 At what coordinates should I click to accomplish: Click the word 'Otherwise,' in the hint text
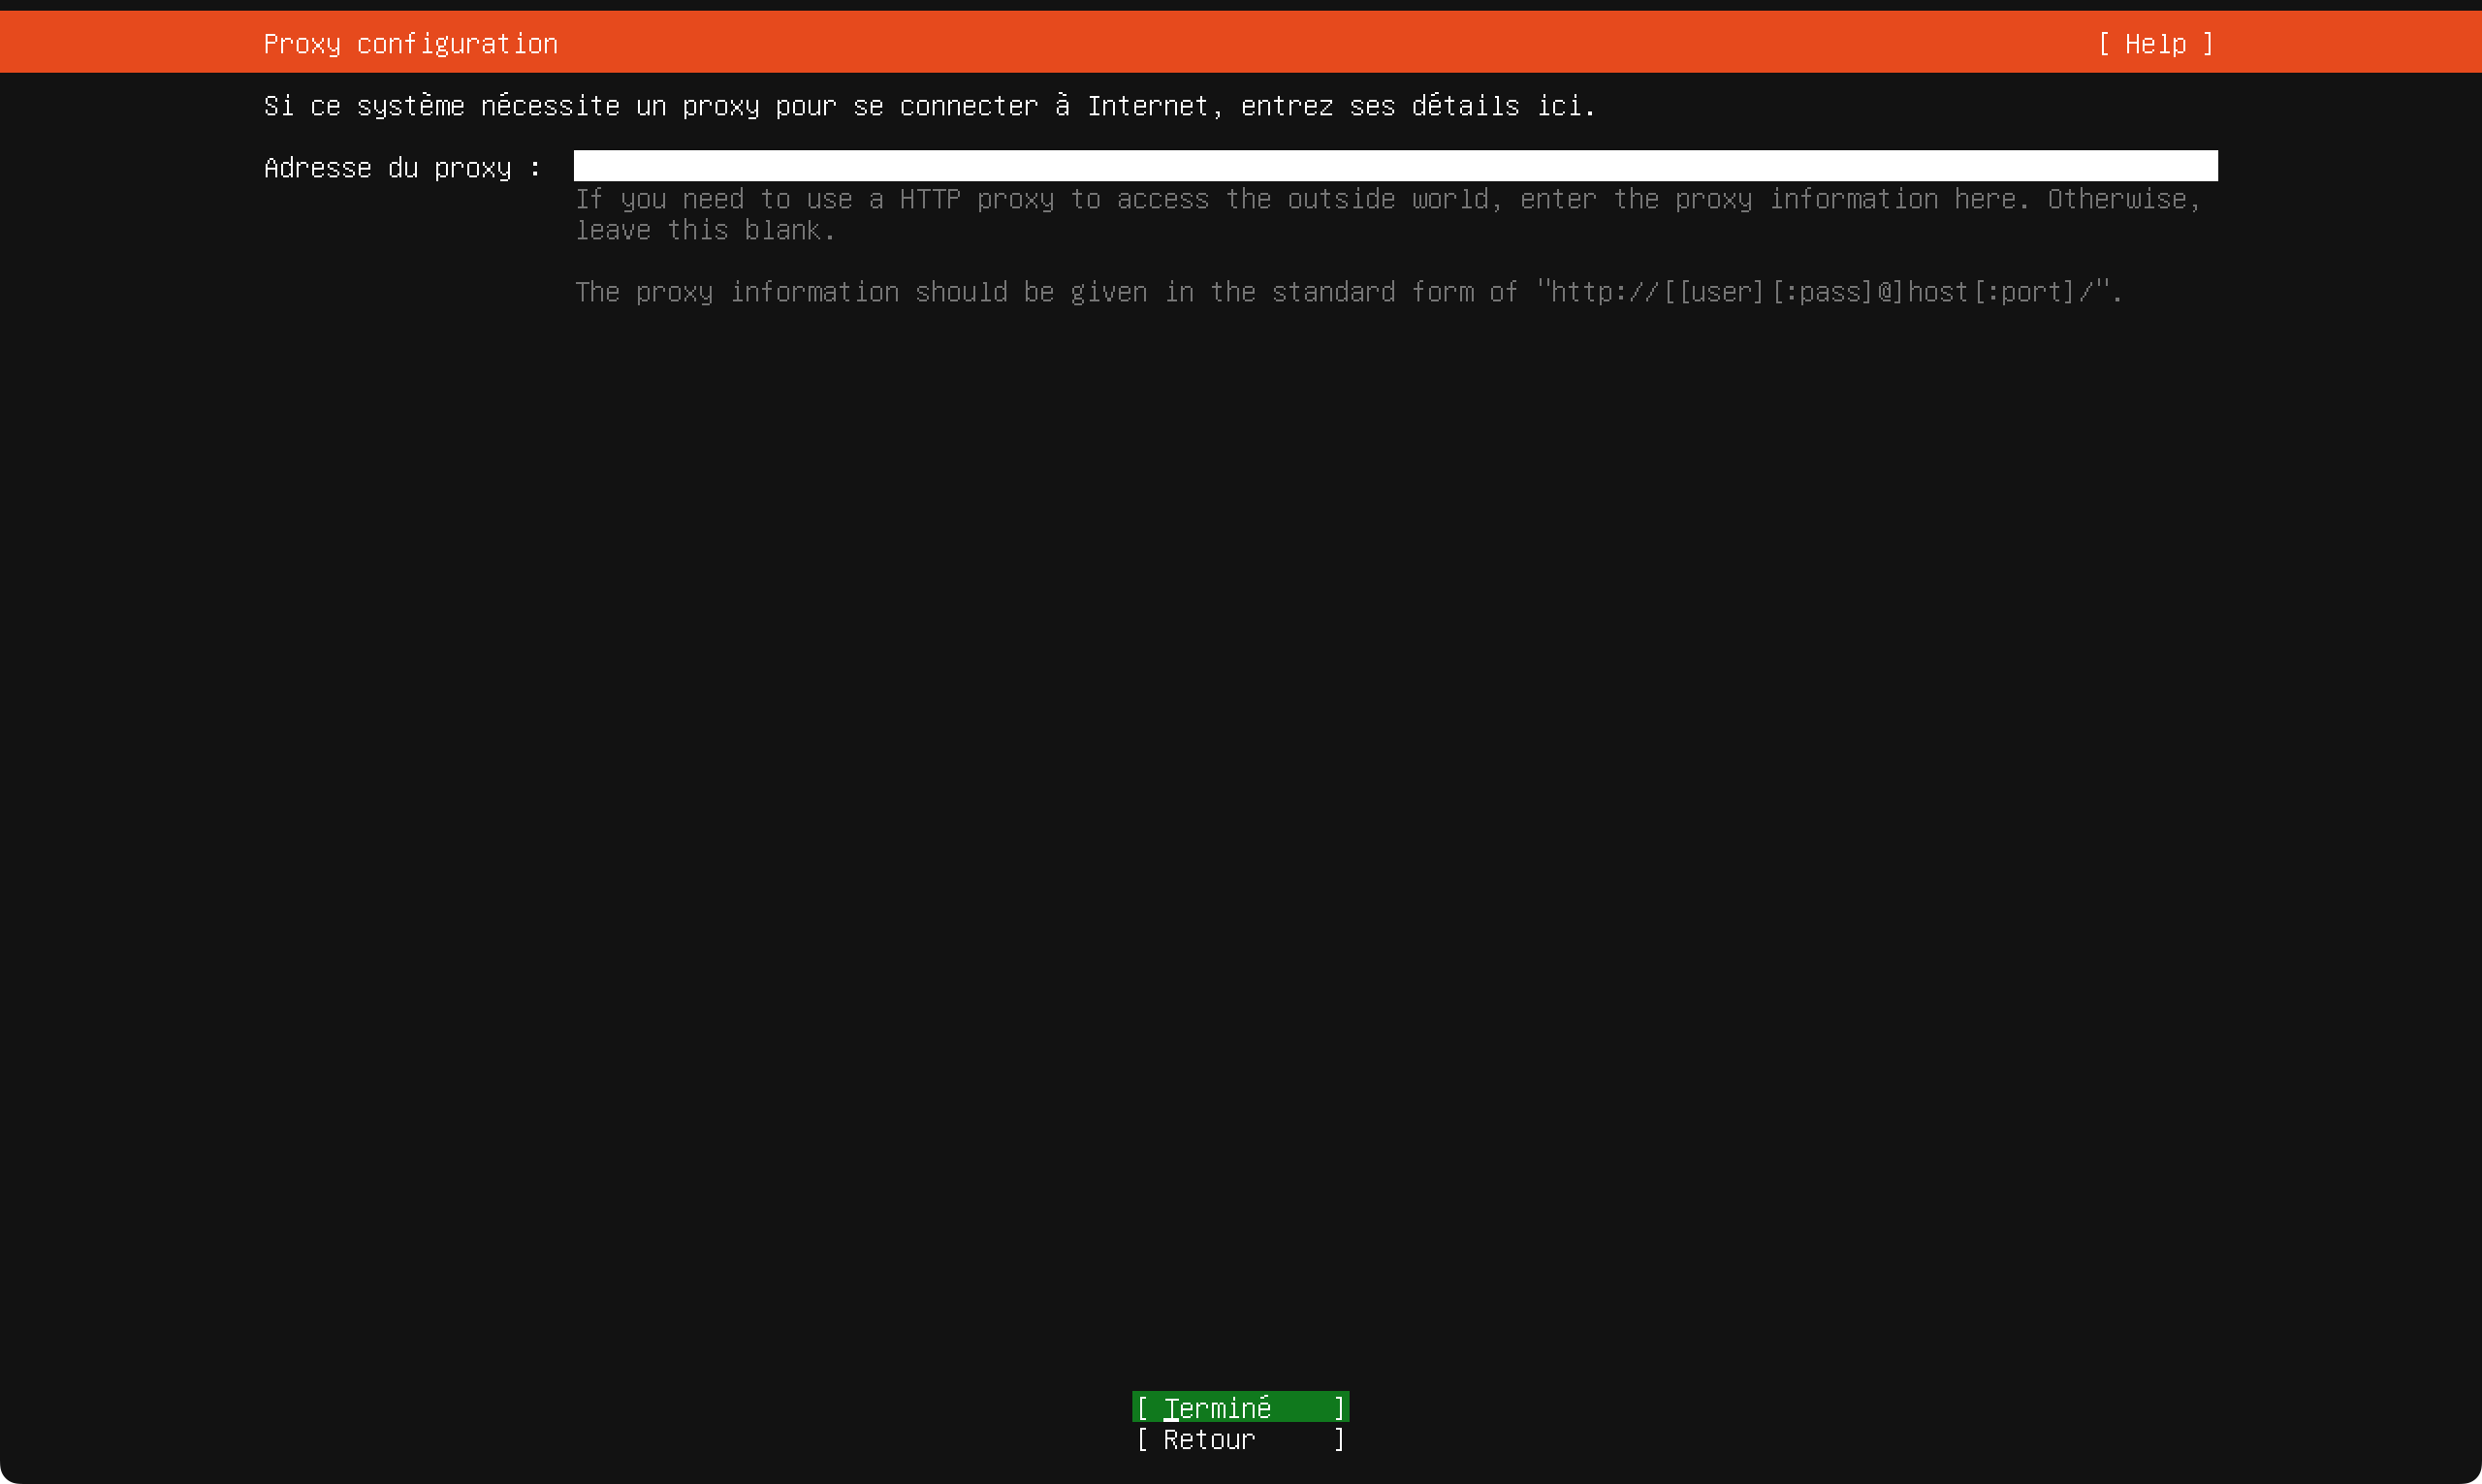click(2123, 199)
